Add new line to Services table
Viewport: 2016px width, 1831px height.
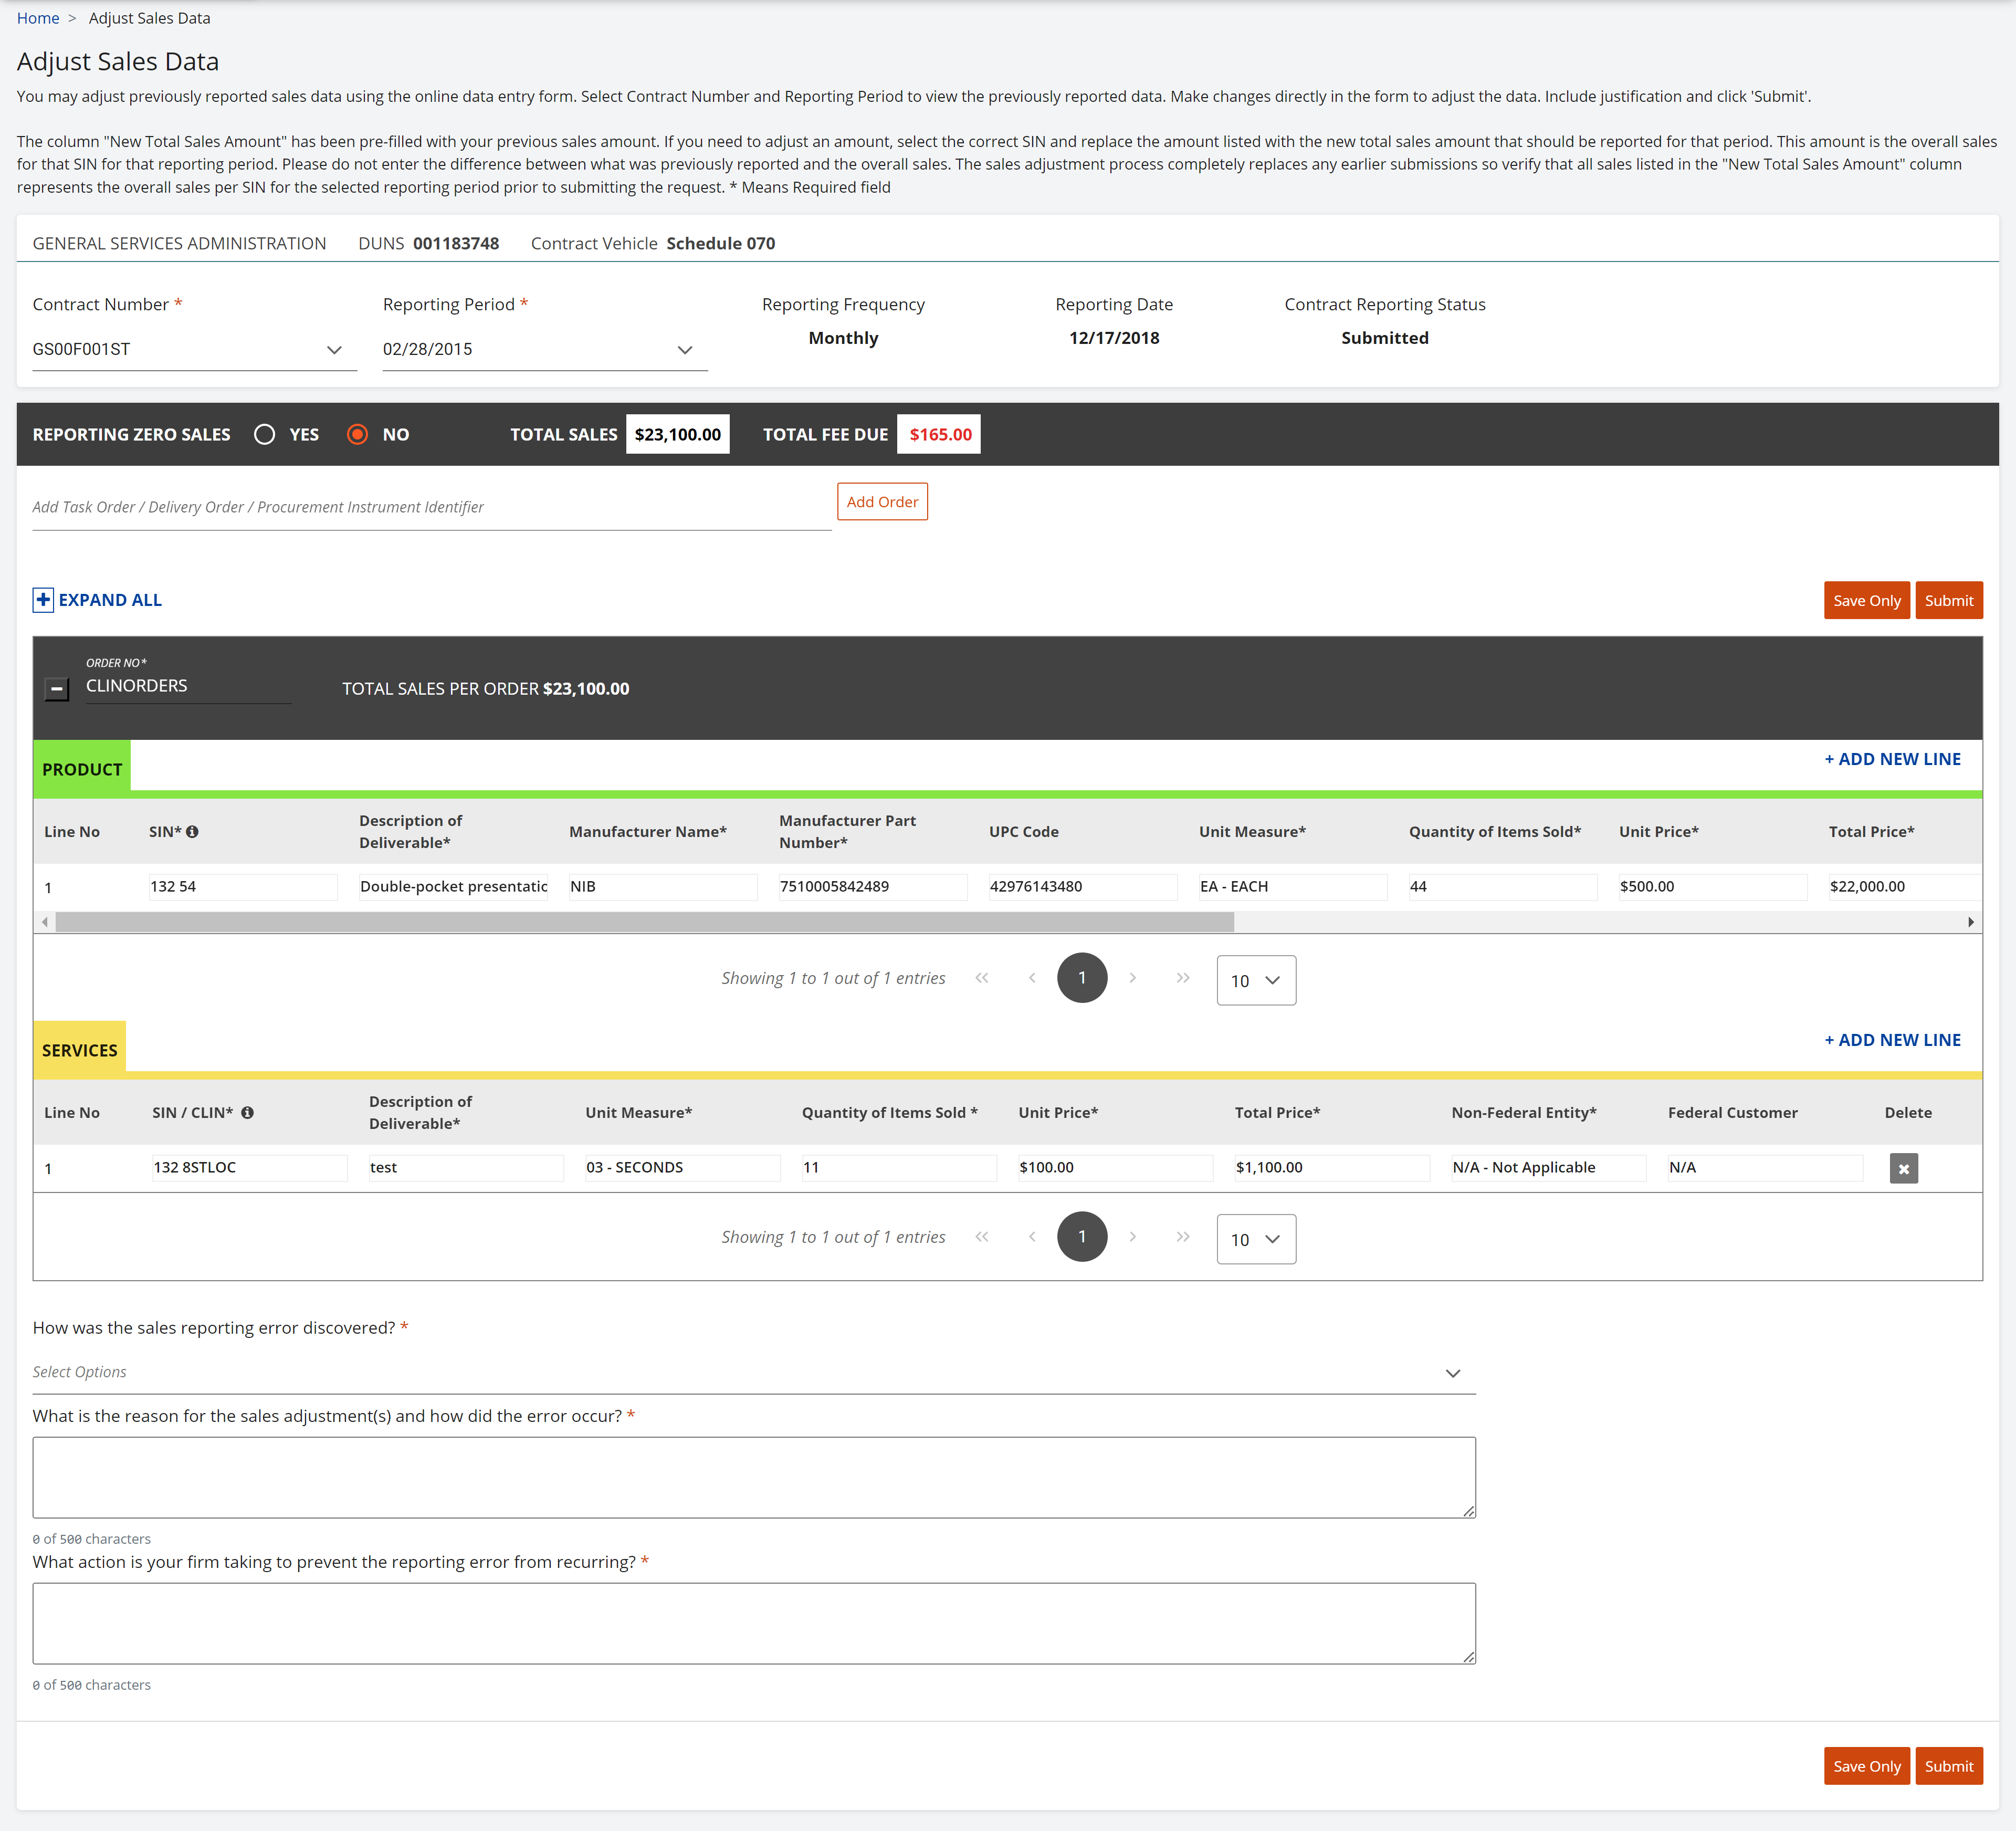click(x=1892, y=1041)
